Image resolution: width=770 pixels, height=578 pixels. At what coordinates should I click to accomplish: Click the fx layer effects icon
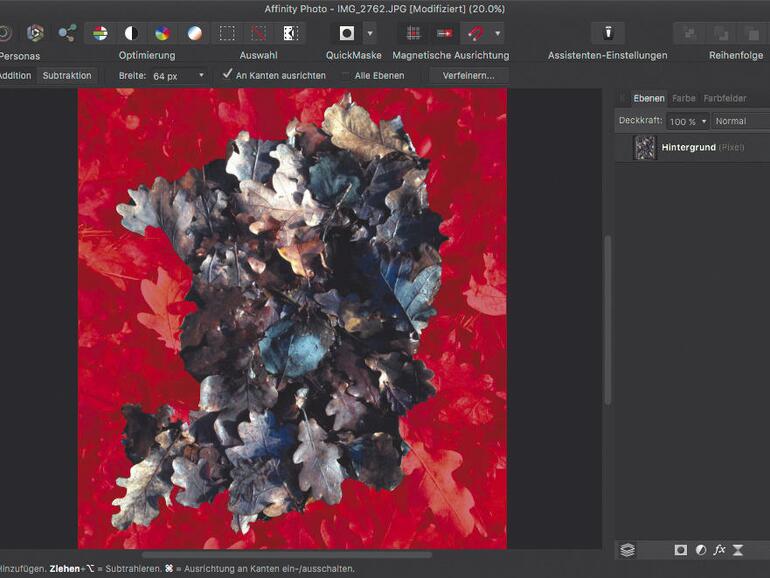click(x=719, y=550)
